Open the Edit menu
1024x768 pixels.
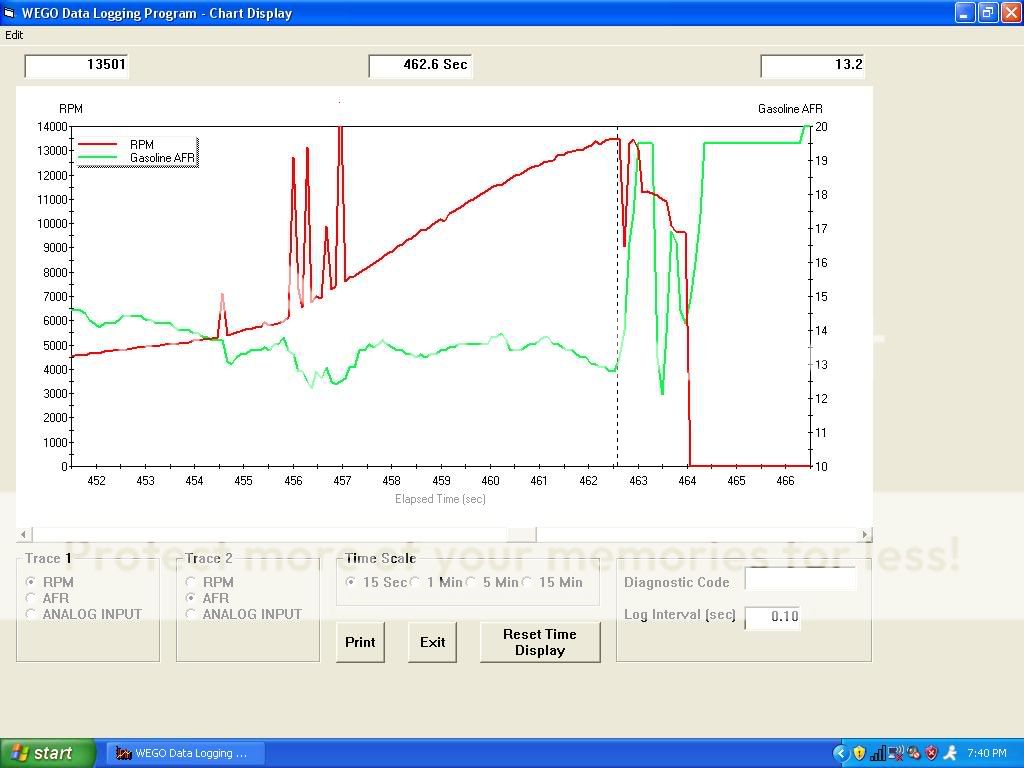click(14, 35)
